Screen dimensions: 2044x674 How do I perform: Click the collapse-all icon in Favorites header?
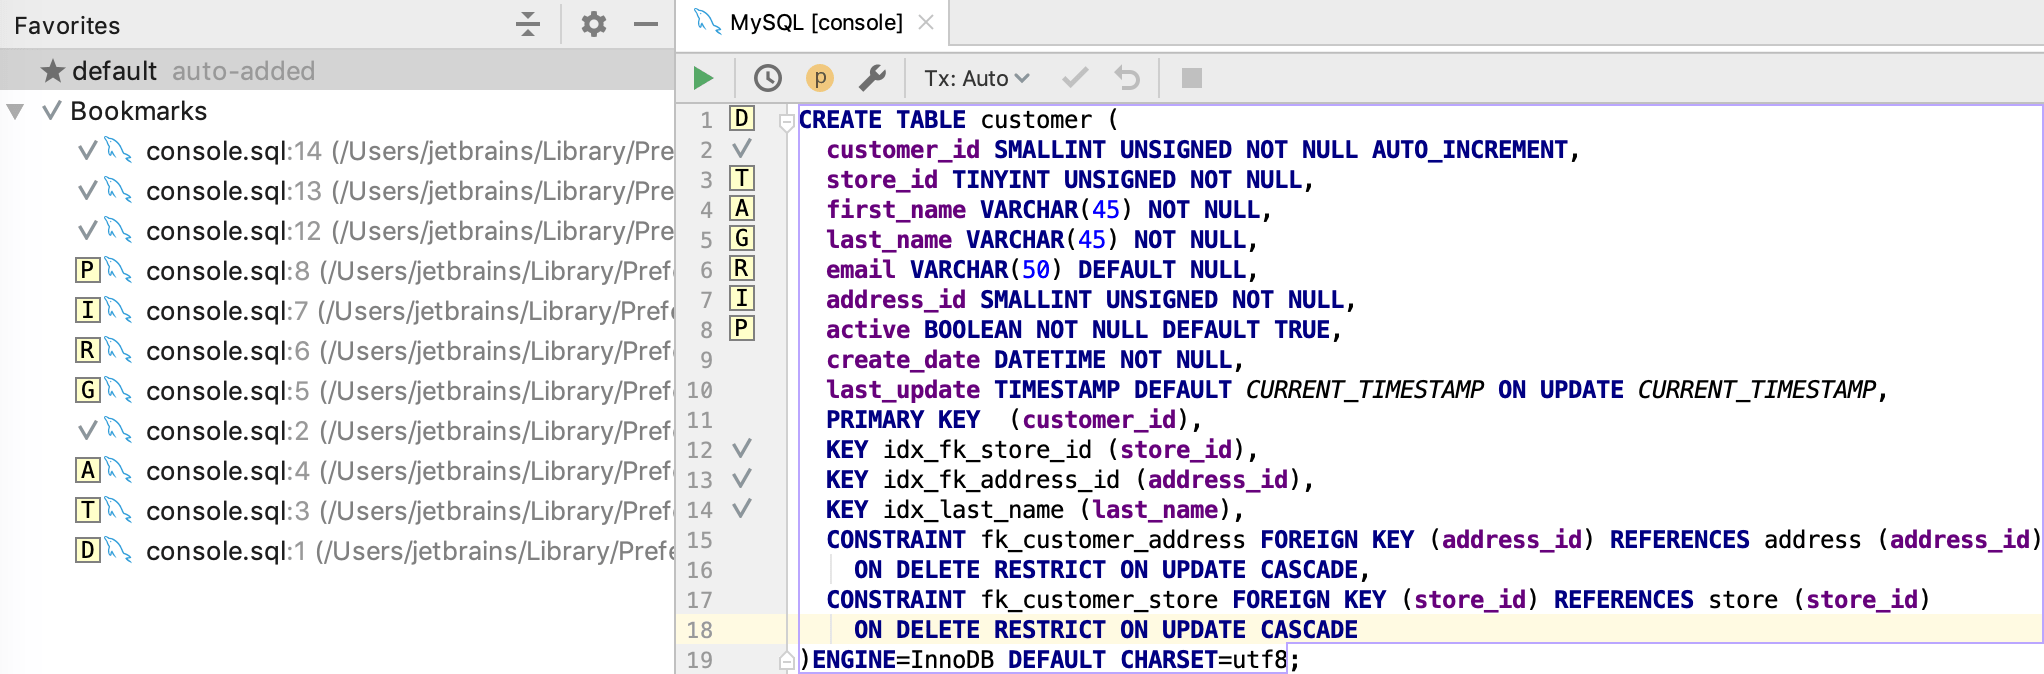(x=528, y=24)
